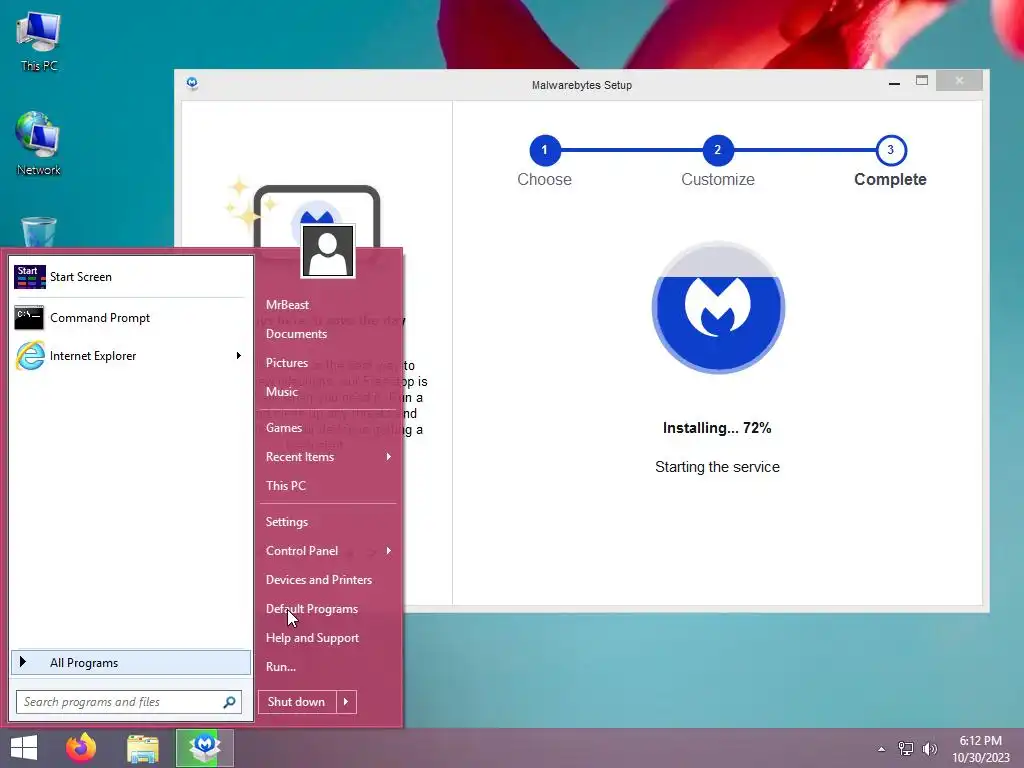This screenshot has height=768, width=1024.
Task: Click step 2 Customize circle in setup
Action: point(718,150)
